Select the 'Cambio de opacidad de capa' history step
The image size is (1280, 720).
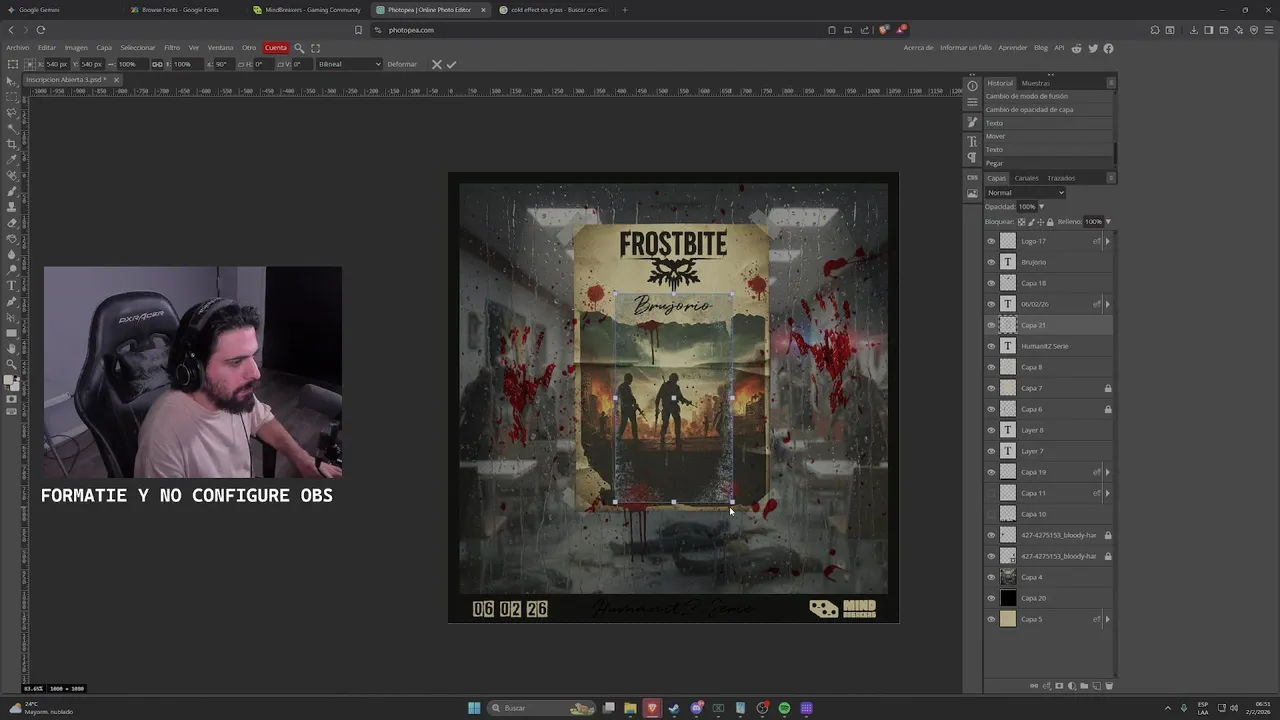(1048, 110)
